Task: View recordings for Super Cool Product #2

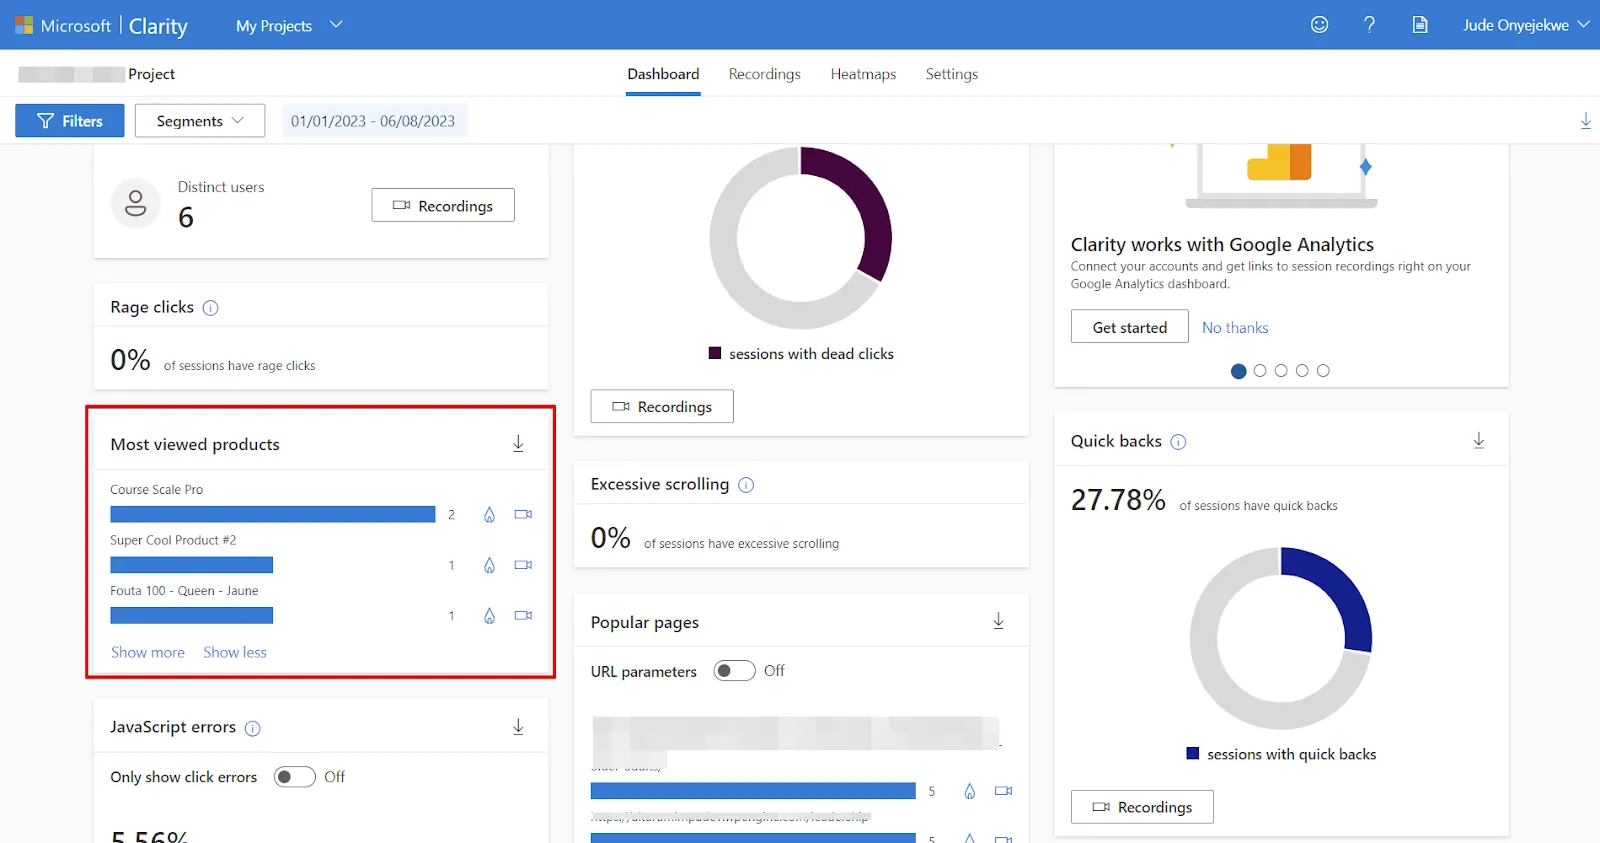Action: click(523, 565)
